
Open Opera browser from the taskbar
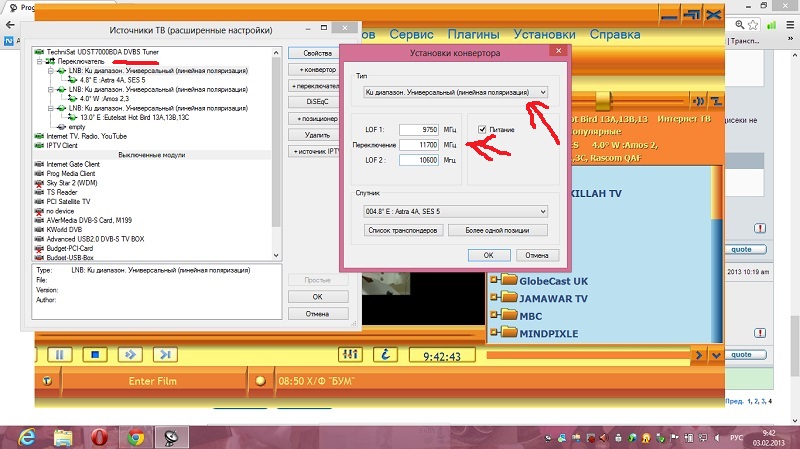click(x=99, y=435)
